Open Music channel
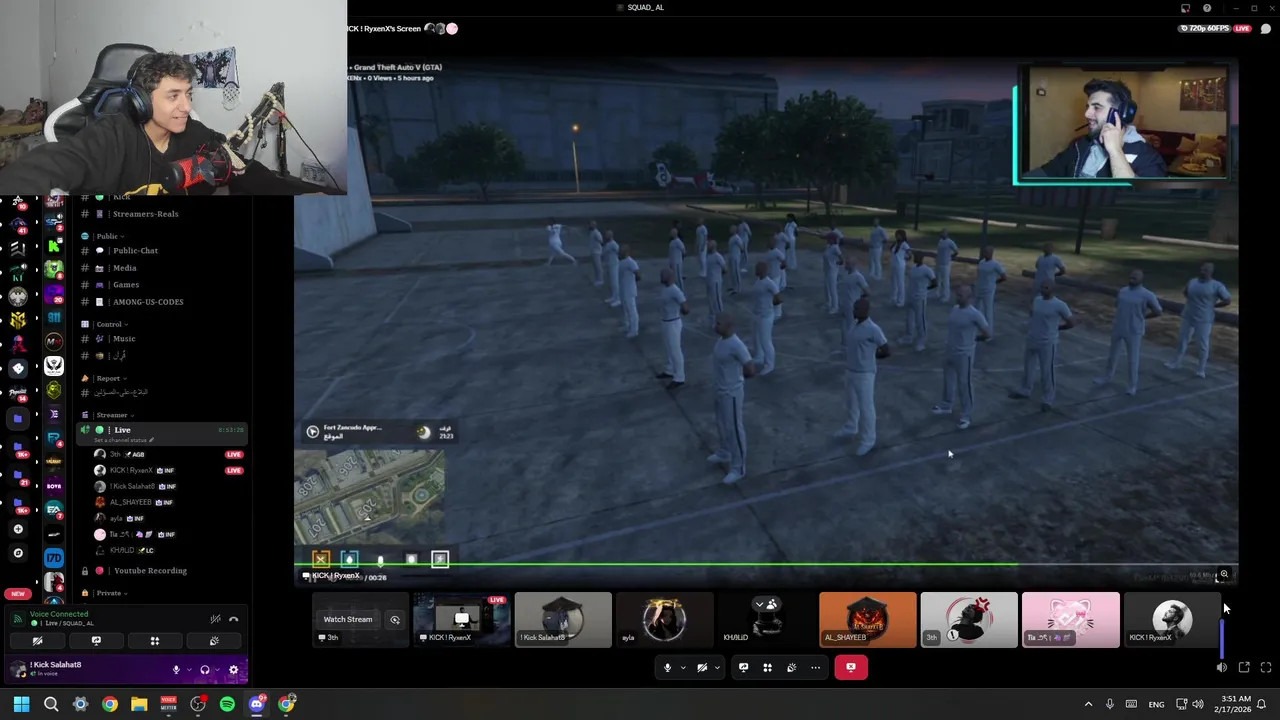The height and width of the screenshot is (720, 1280). (124, 339)
